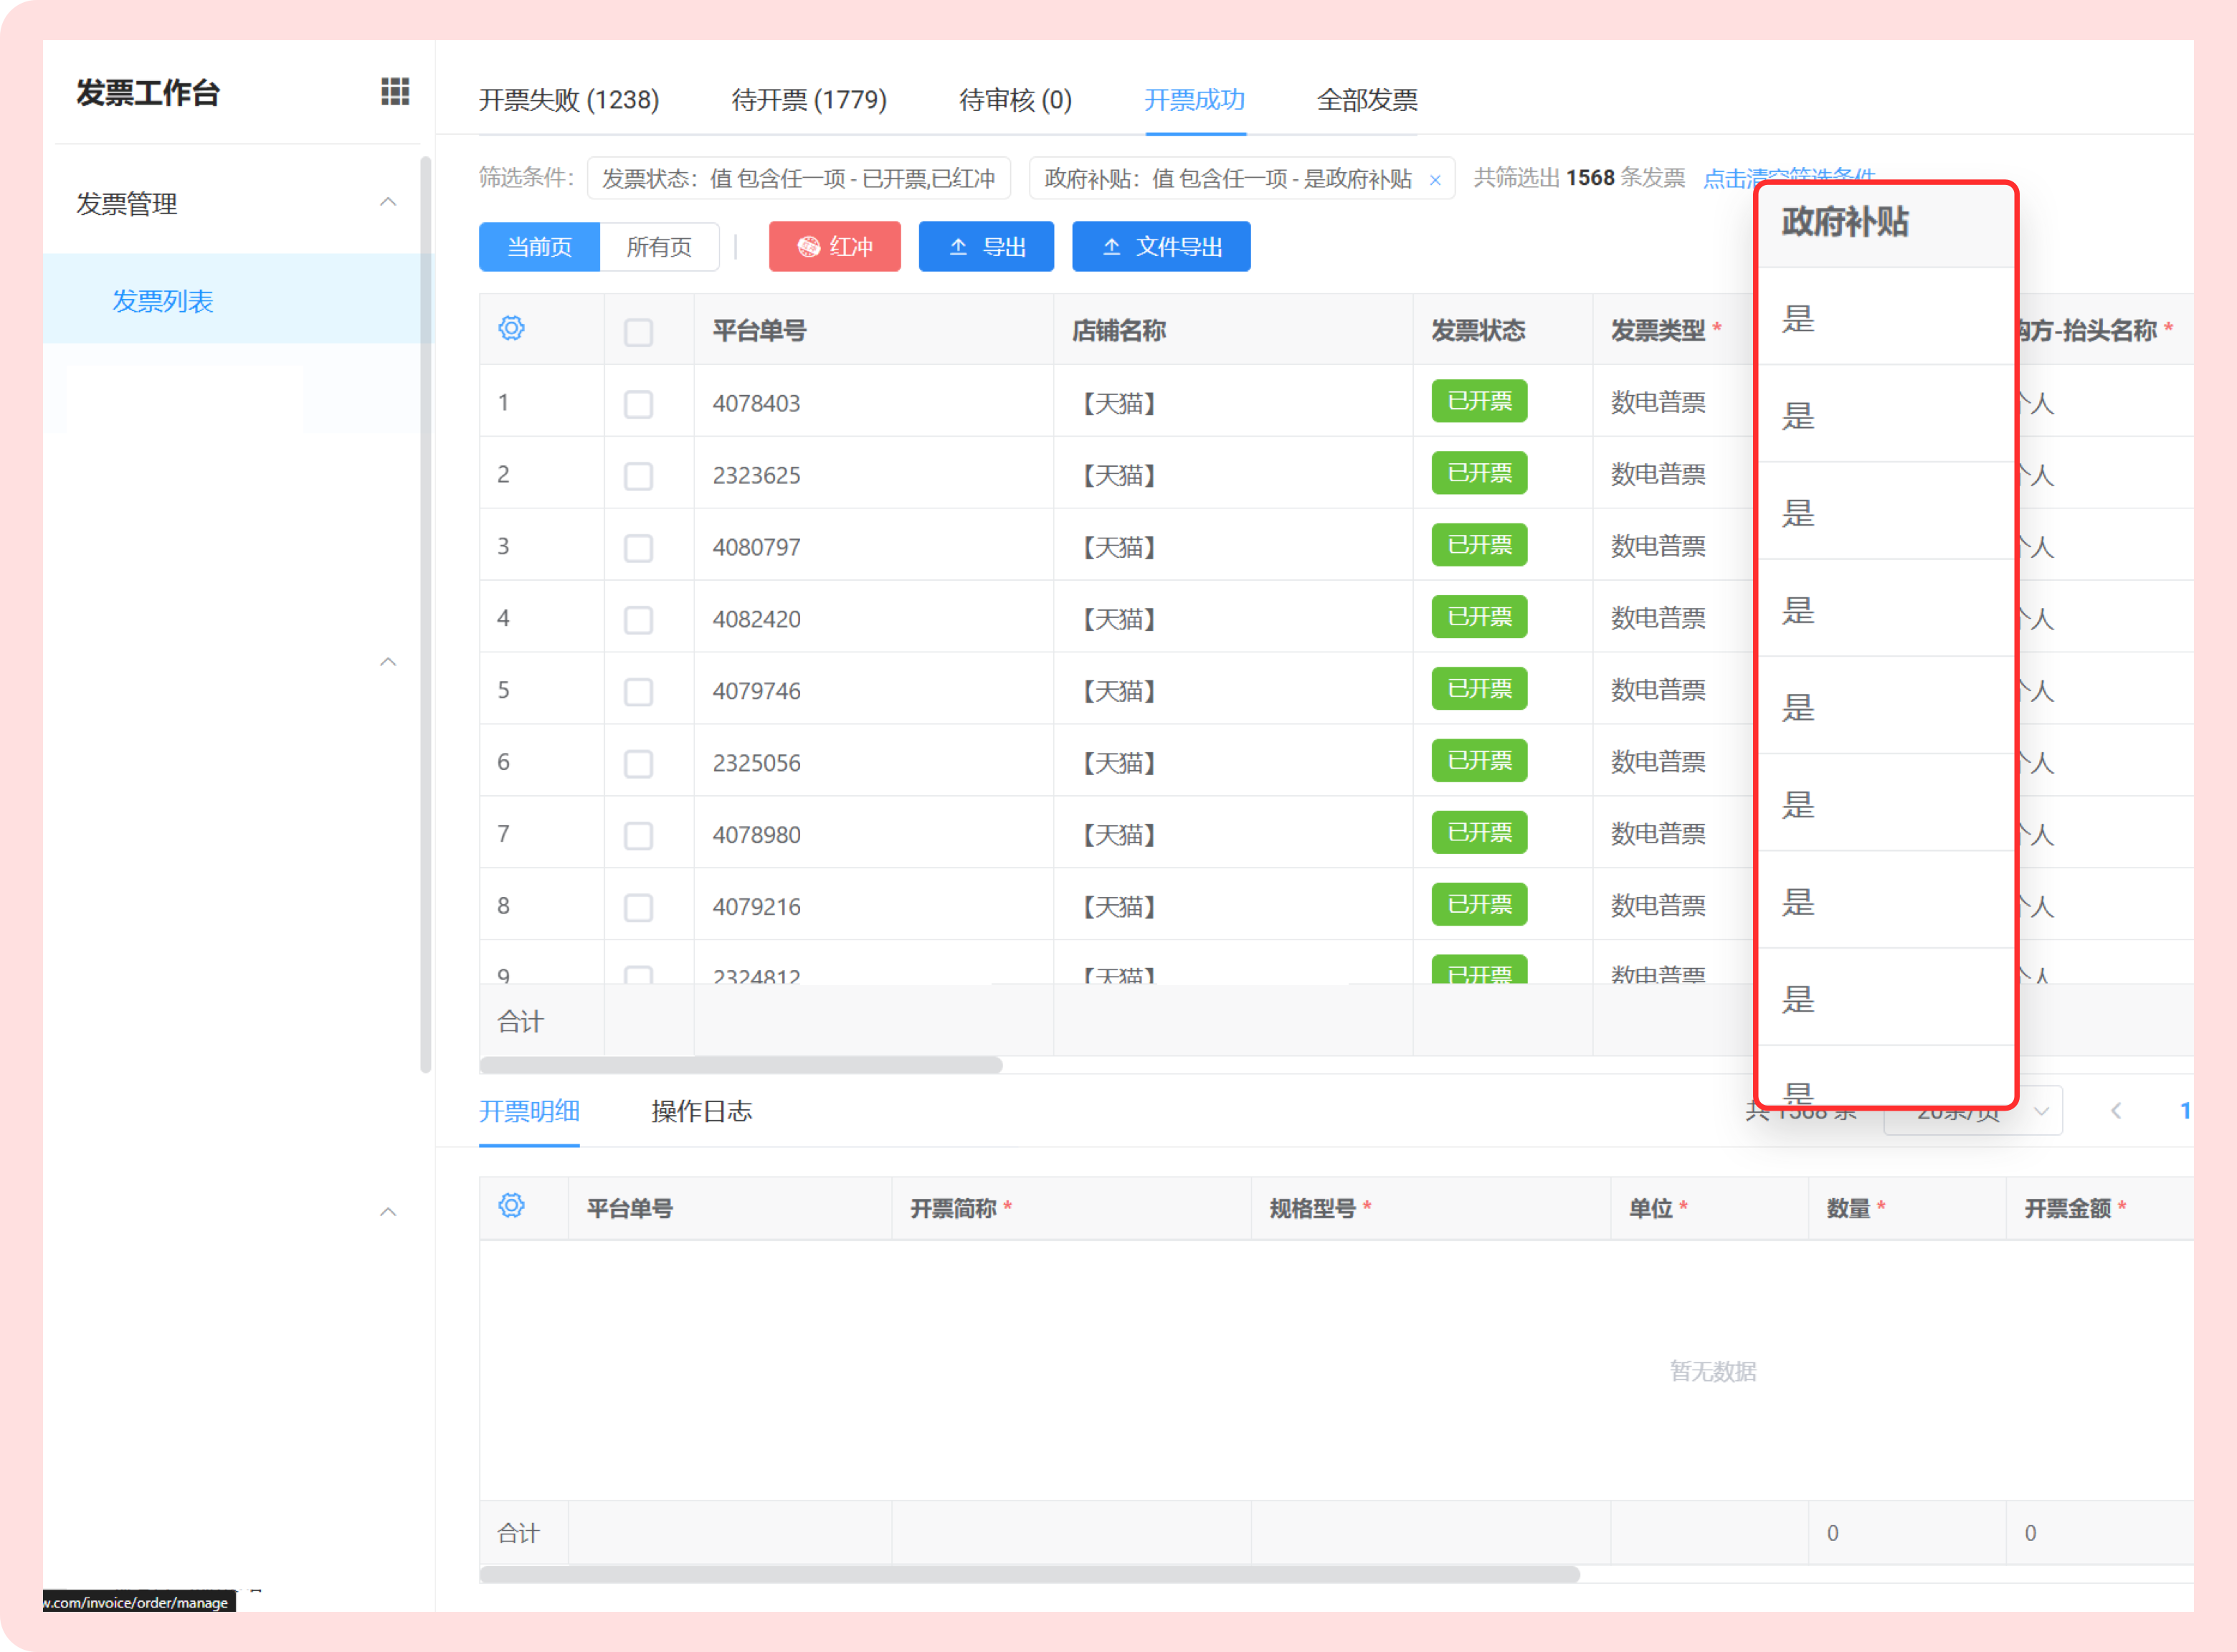2237x1652 pixels.
Task: Check the row with order 4078403
Action: 638,404
